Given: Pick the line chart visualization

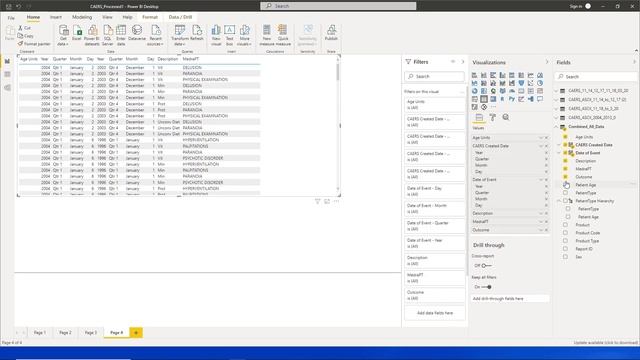Looking at the screenshot, I should tap(531, 75).
